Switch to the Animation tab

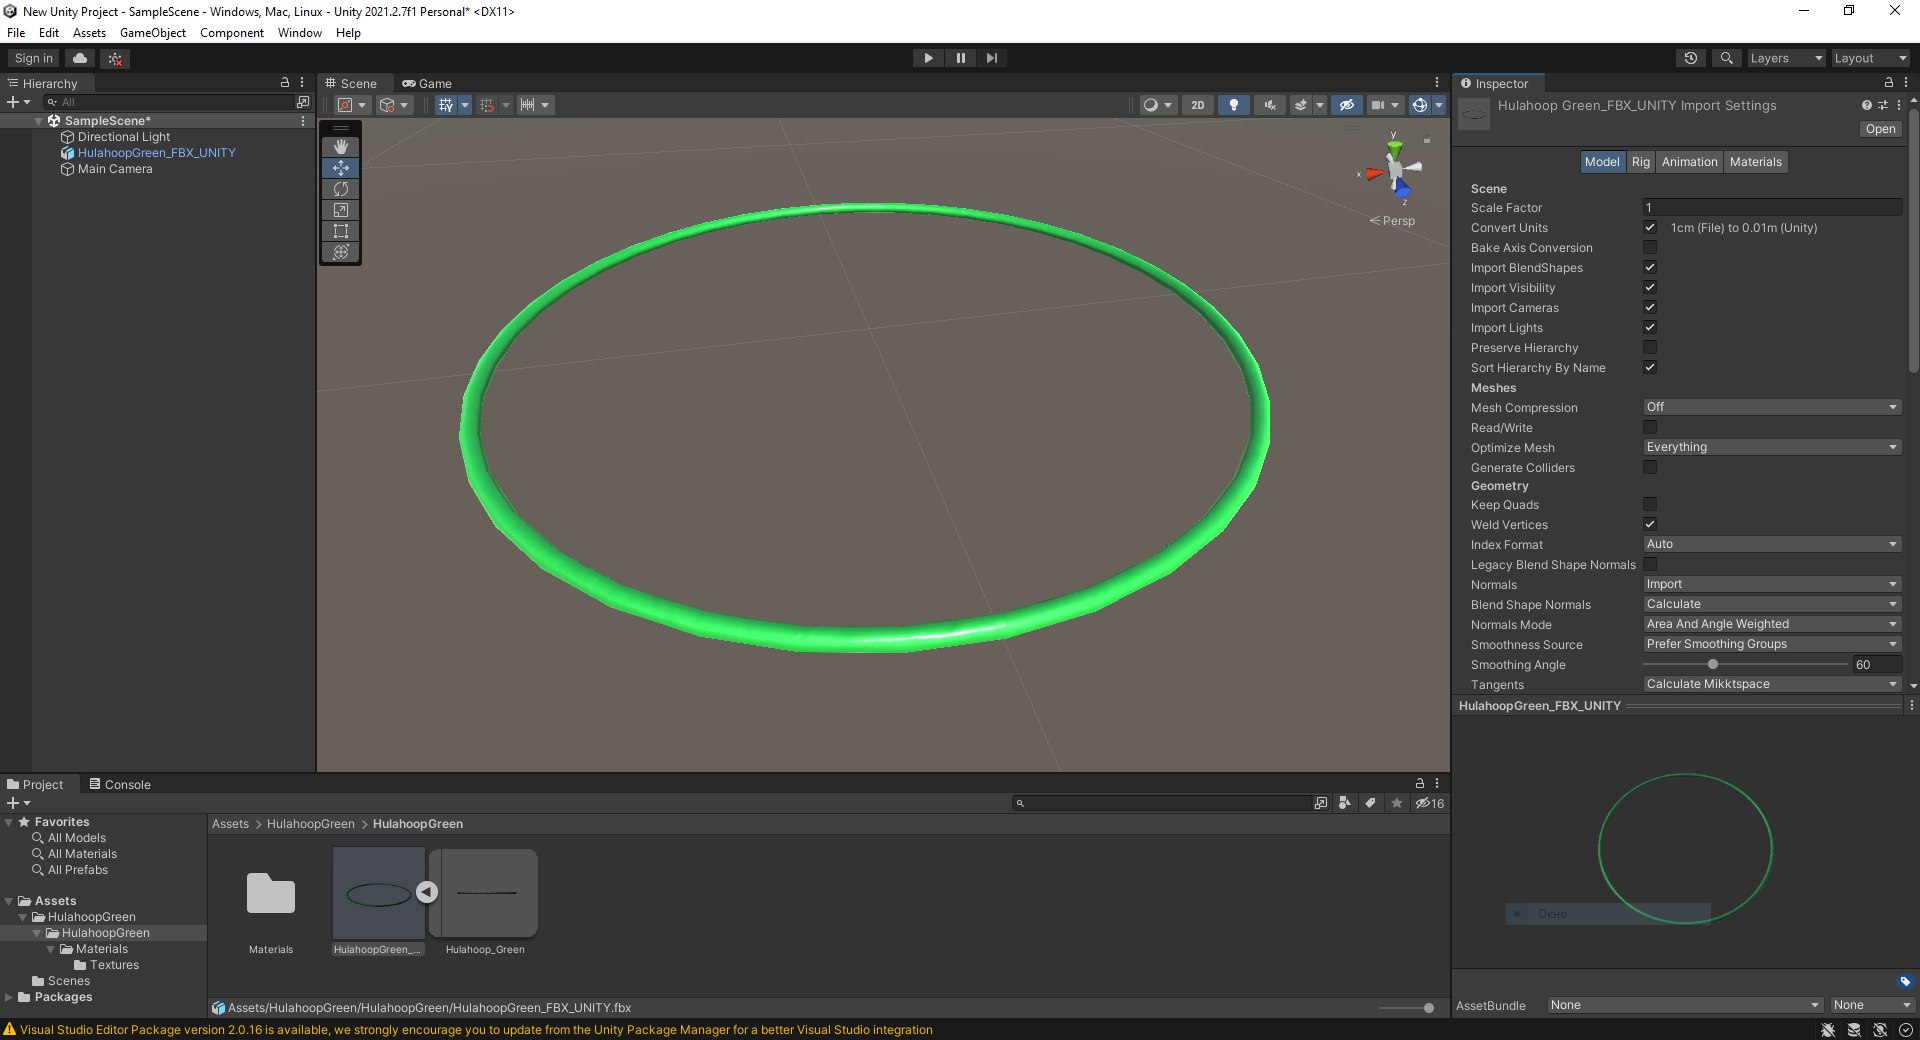tap(1689, 162)
